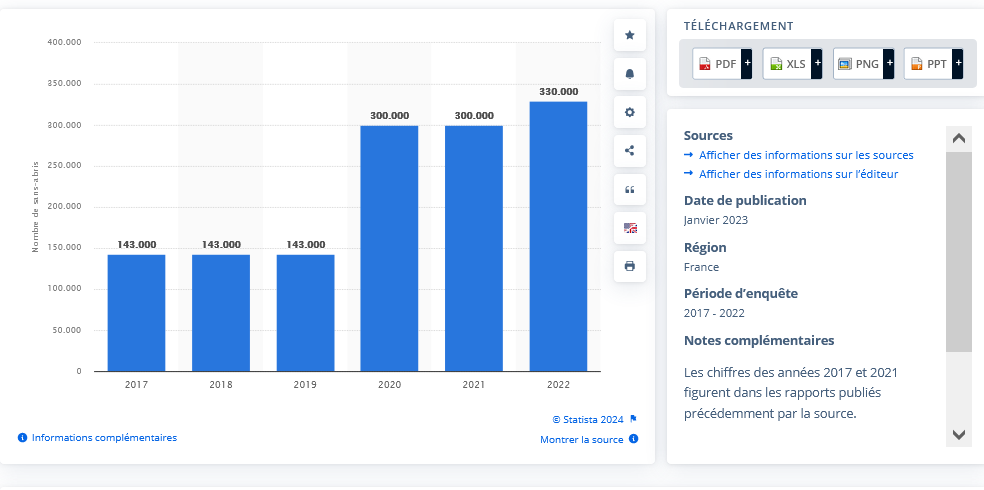
Task: Switch language with the flag icon
Action: tap(629, 228)
